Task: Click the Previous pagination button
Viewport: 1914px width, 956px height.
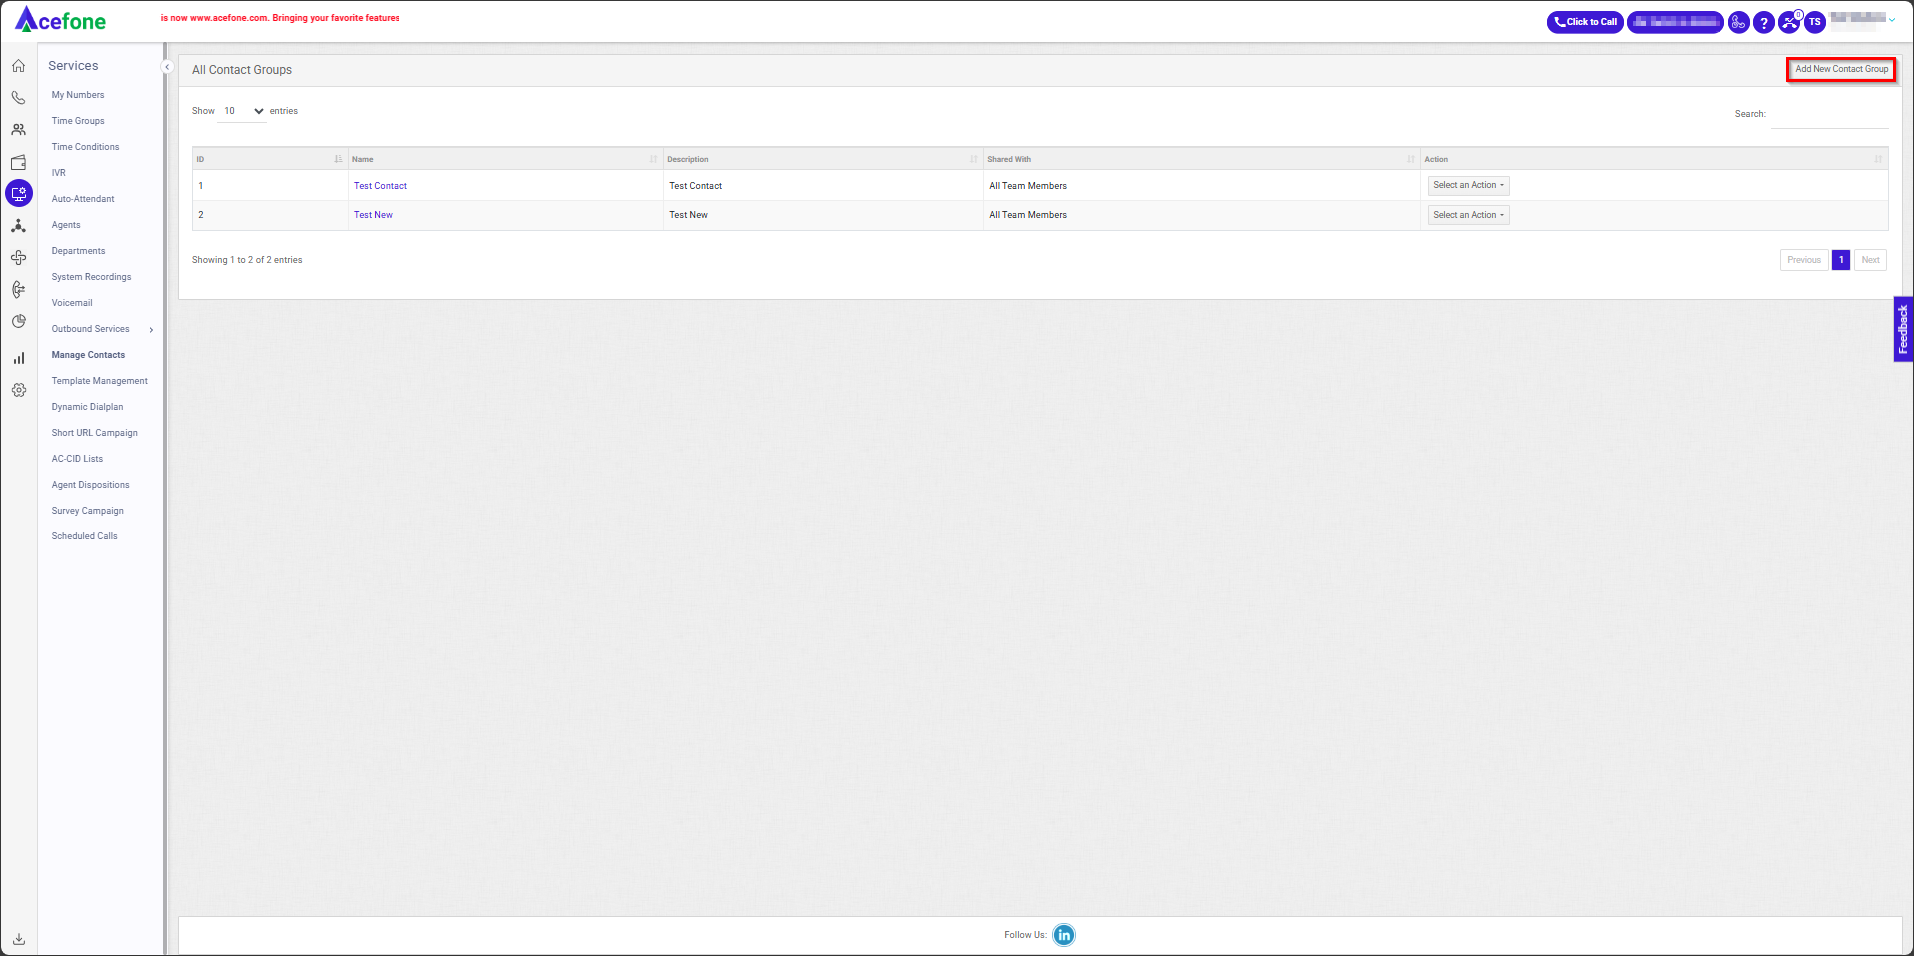Action: (1804, 260)
